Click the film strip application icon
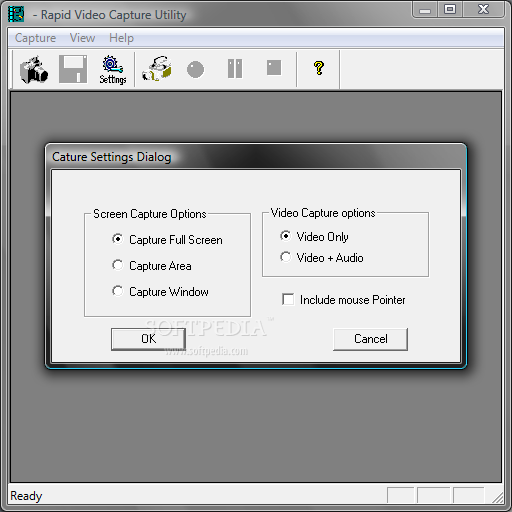512x512 pixels. click(x=16, y=14)
